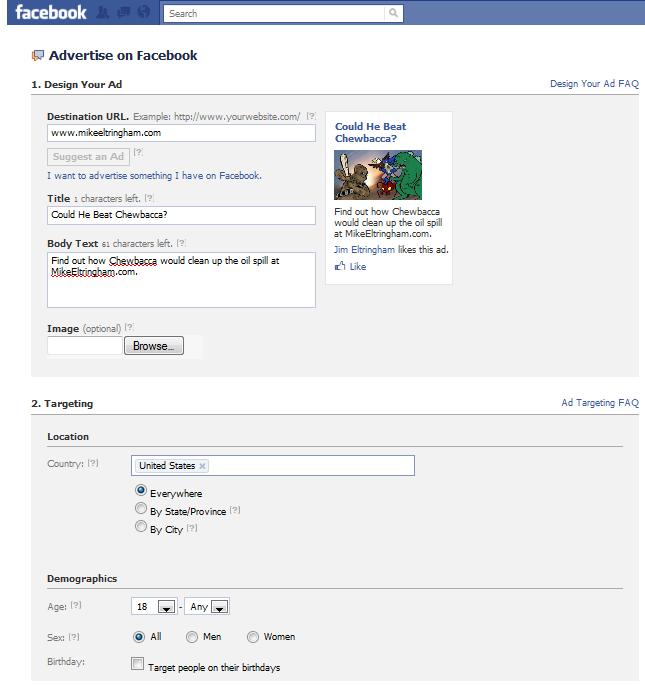Open the notifications globe icon
The height and width of the screenshot is (686, 645).
click(143, 13)
